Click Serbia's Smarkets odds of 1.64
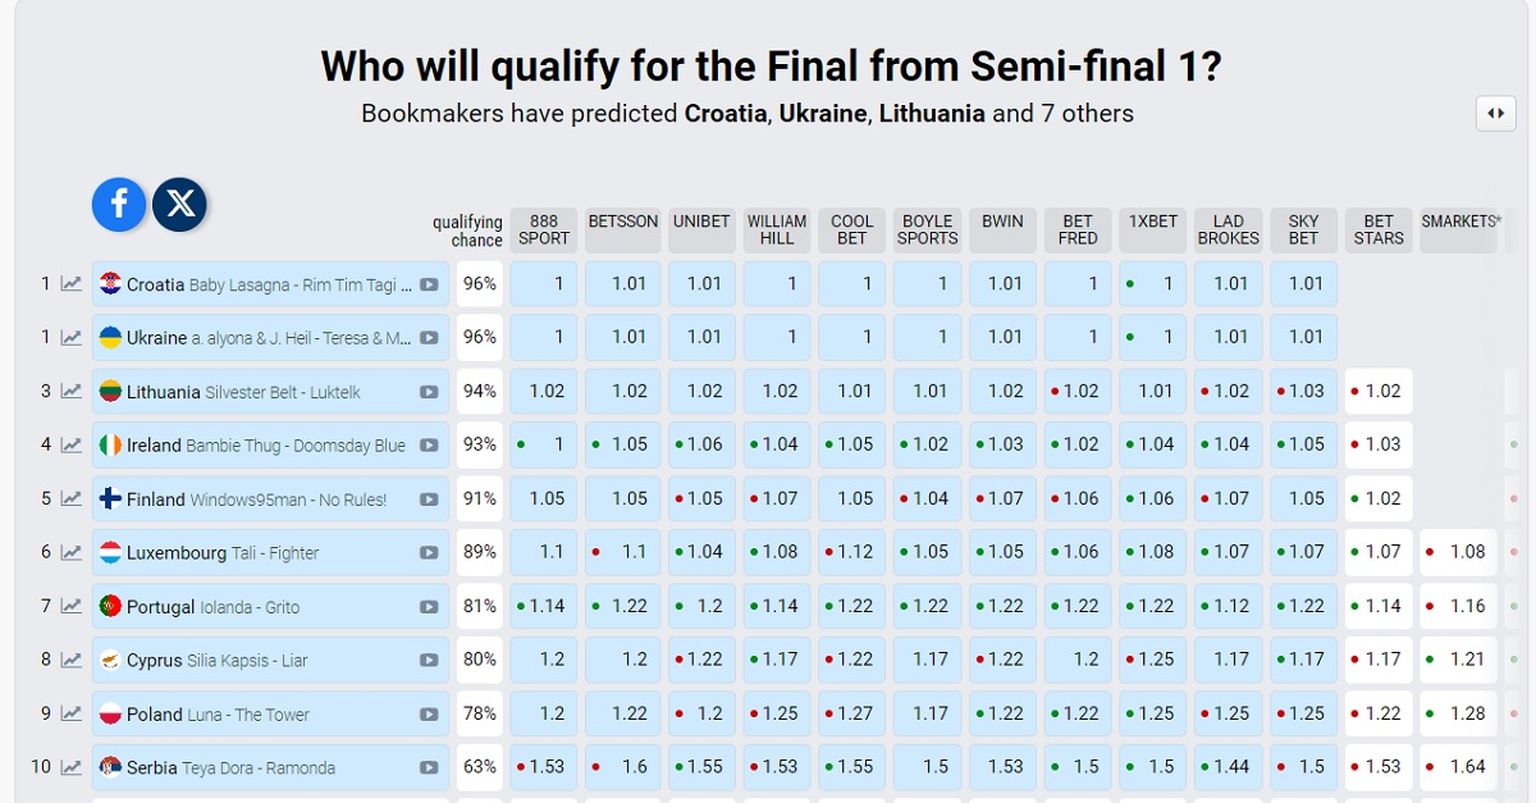The height and width of the screenshot is (803, 1536). [1458, 767]
